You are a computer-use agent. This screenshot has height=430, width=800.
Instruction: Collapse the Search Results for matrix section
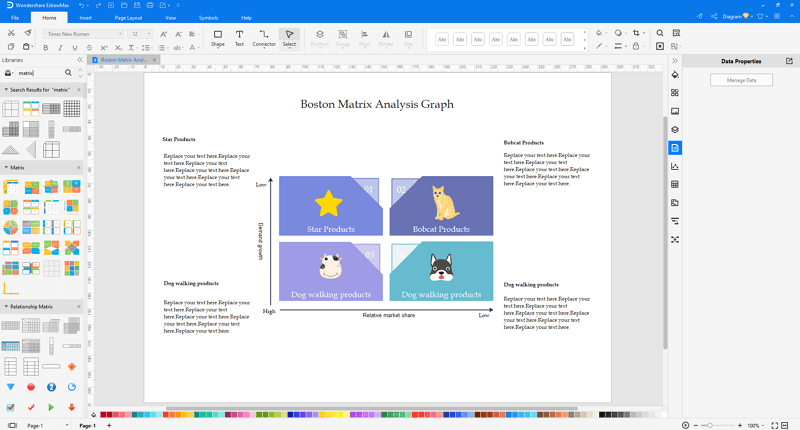pyautogui.click(x=6, y=90)
